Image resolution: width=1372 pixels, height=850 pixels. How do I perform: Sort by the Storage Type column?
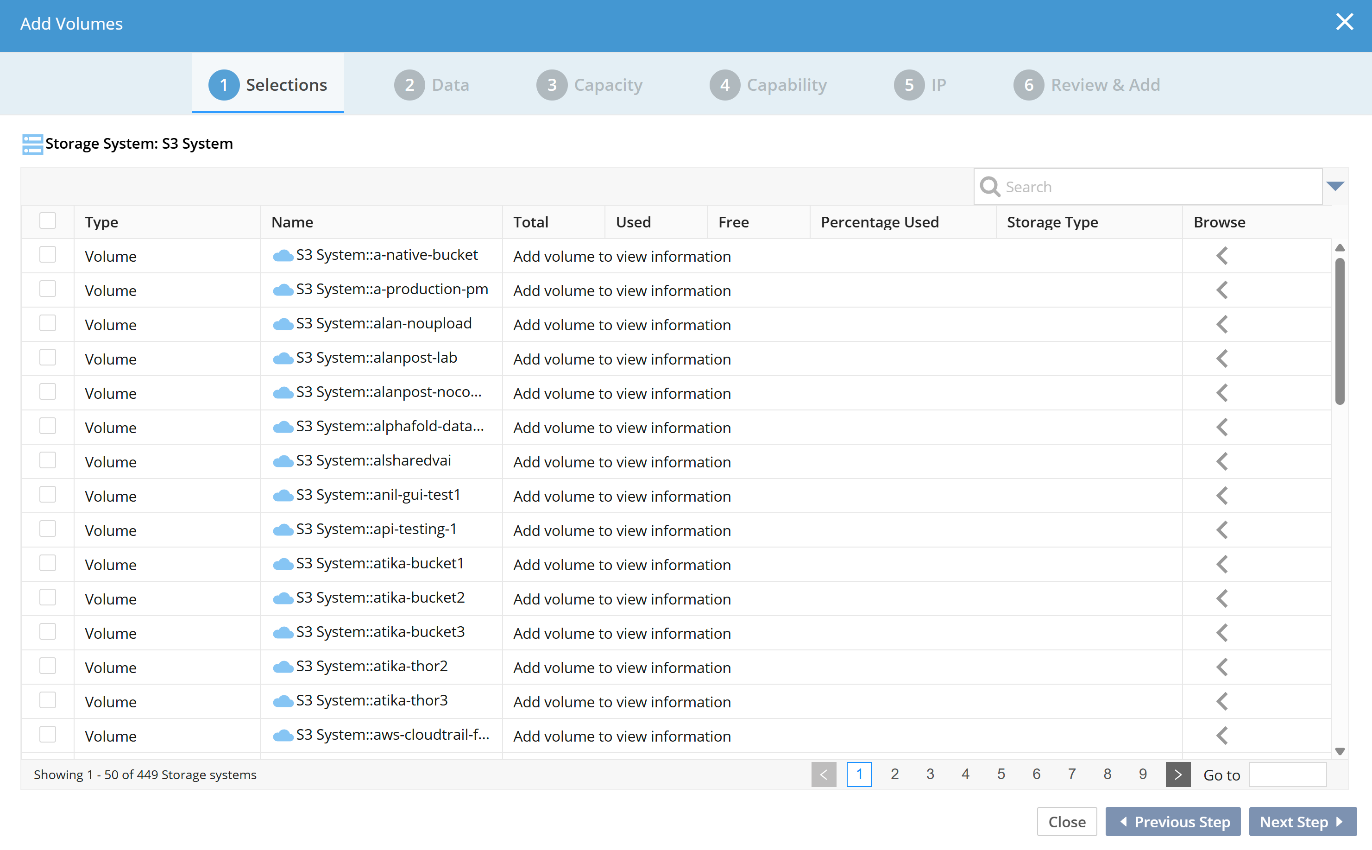coord(1089,222)
